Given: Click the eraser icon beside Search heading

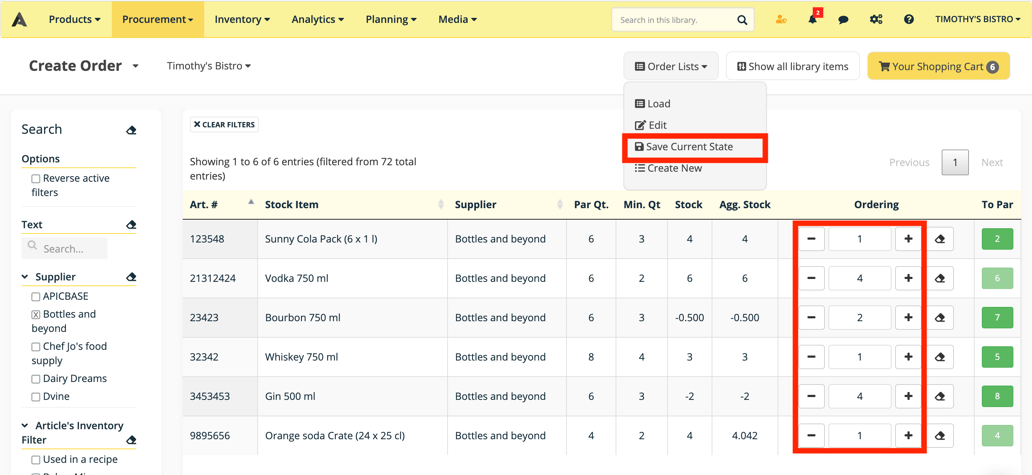Looking at the screenshot, I should [x=131, y=130].
